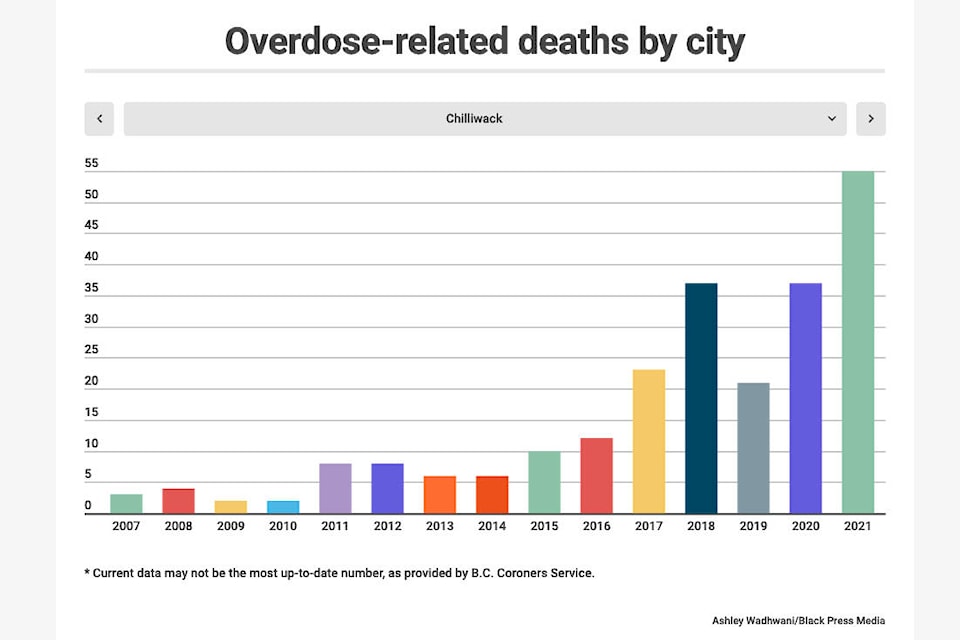Image resolution: width=960 pixels, height=640 pixels.
Task: Click the 2015 x-axis label
Action: pos(544,526)
